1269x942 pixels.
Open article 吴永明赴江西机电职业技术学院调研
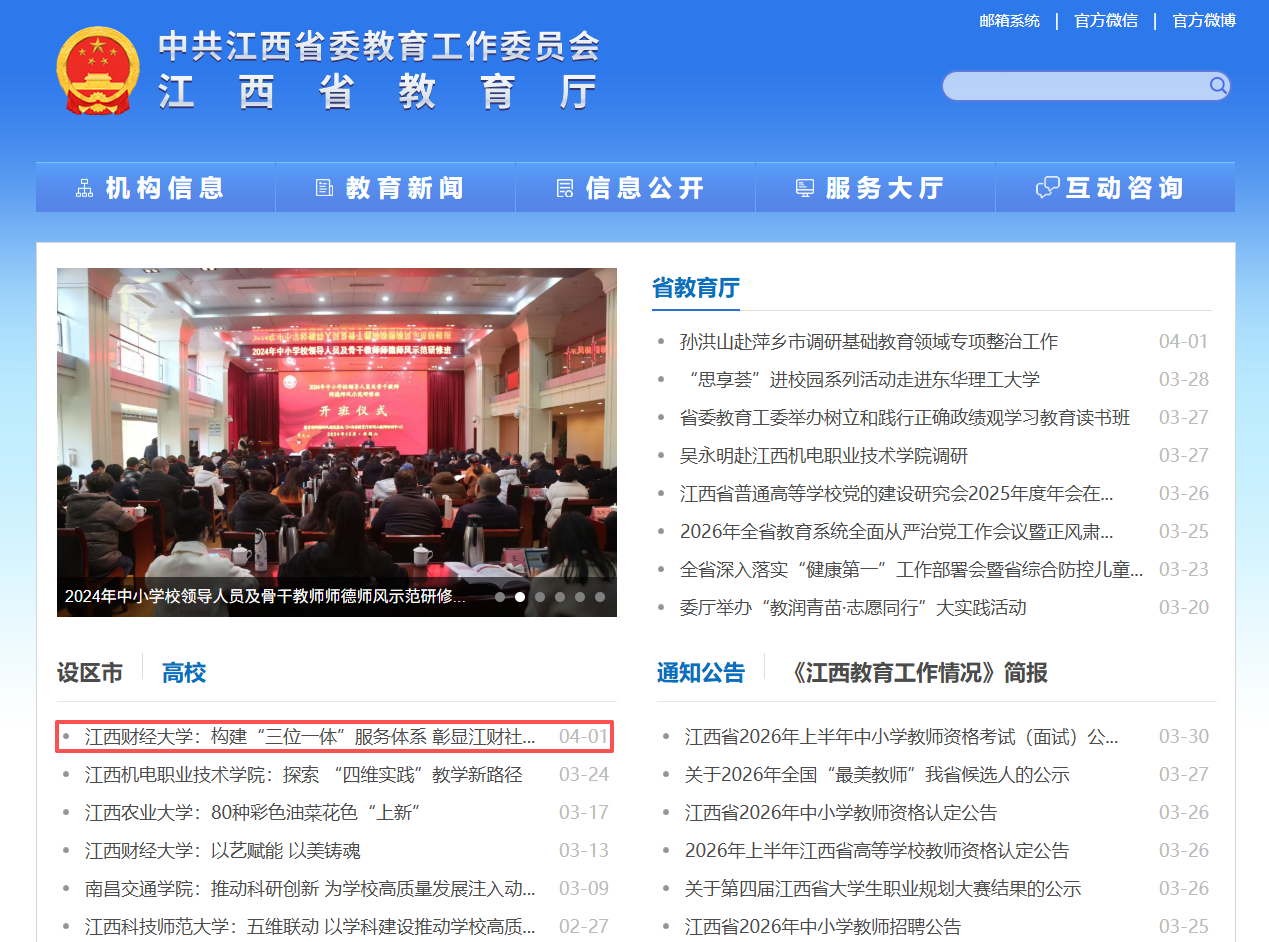click(824, 456)
